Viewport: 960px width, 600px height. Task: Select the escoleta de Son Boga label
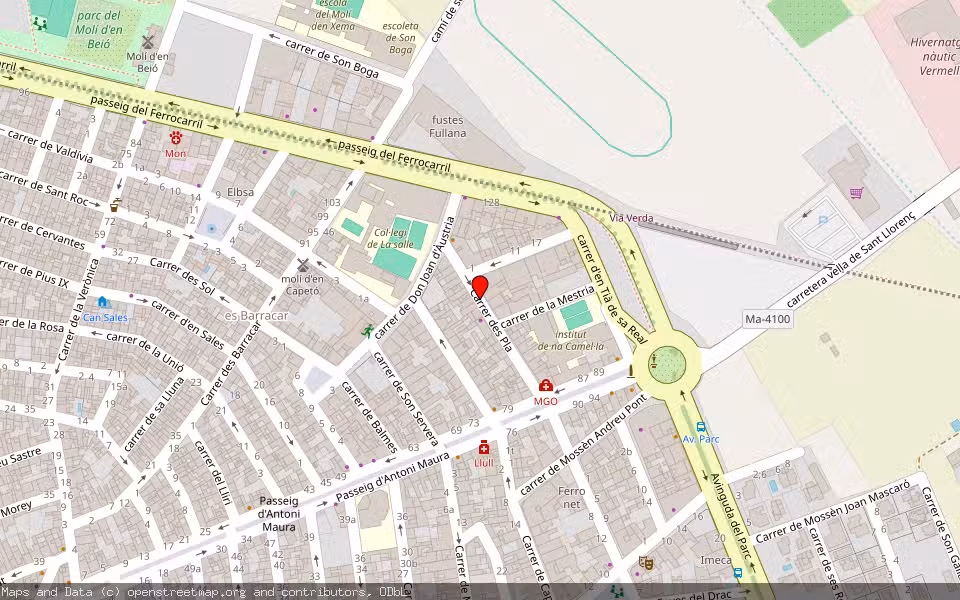(400, 38)
